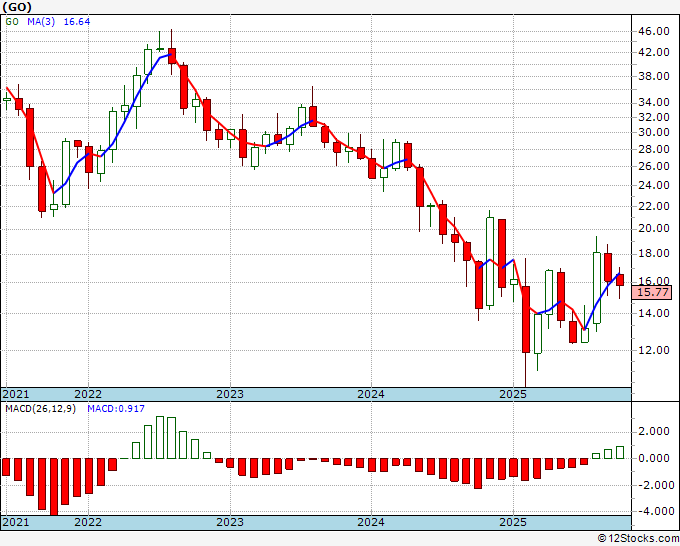Viewport: 680px width, 546px height.
Task: Click 2025 on the MACD panel time axis
Action: [x=513, y=522]
